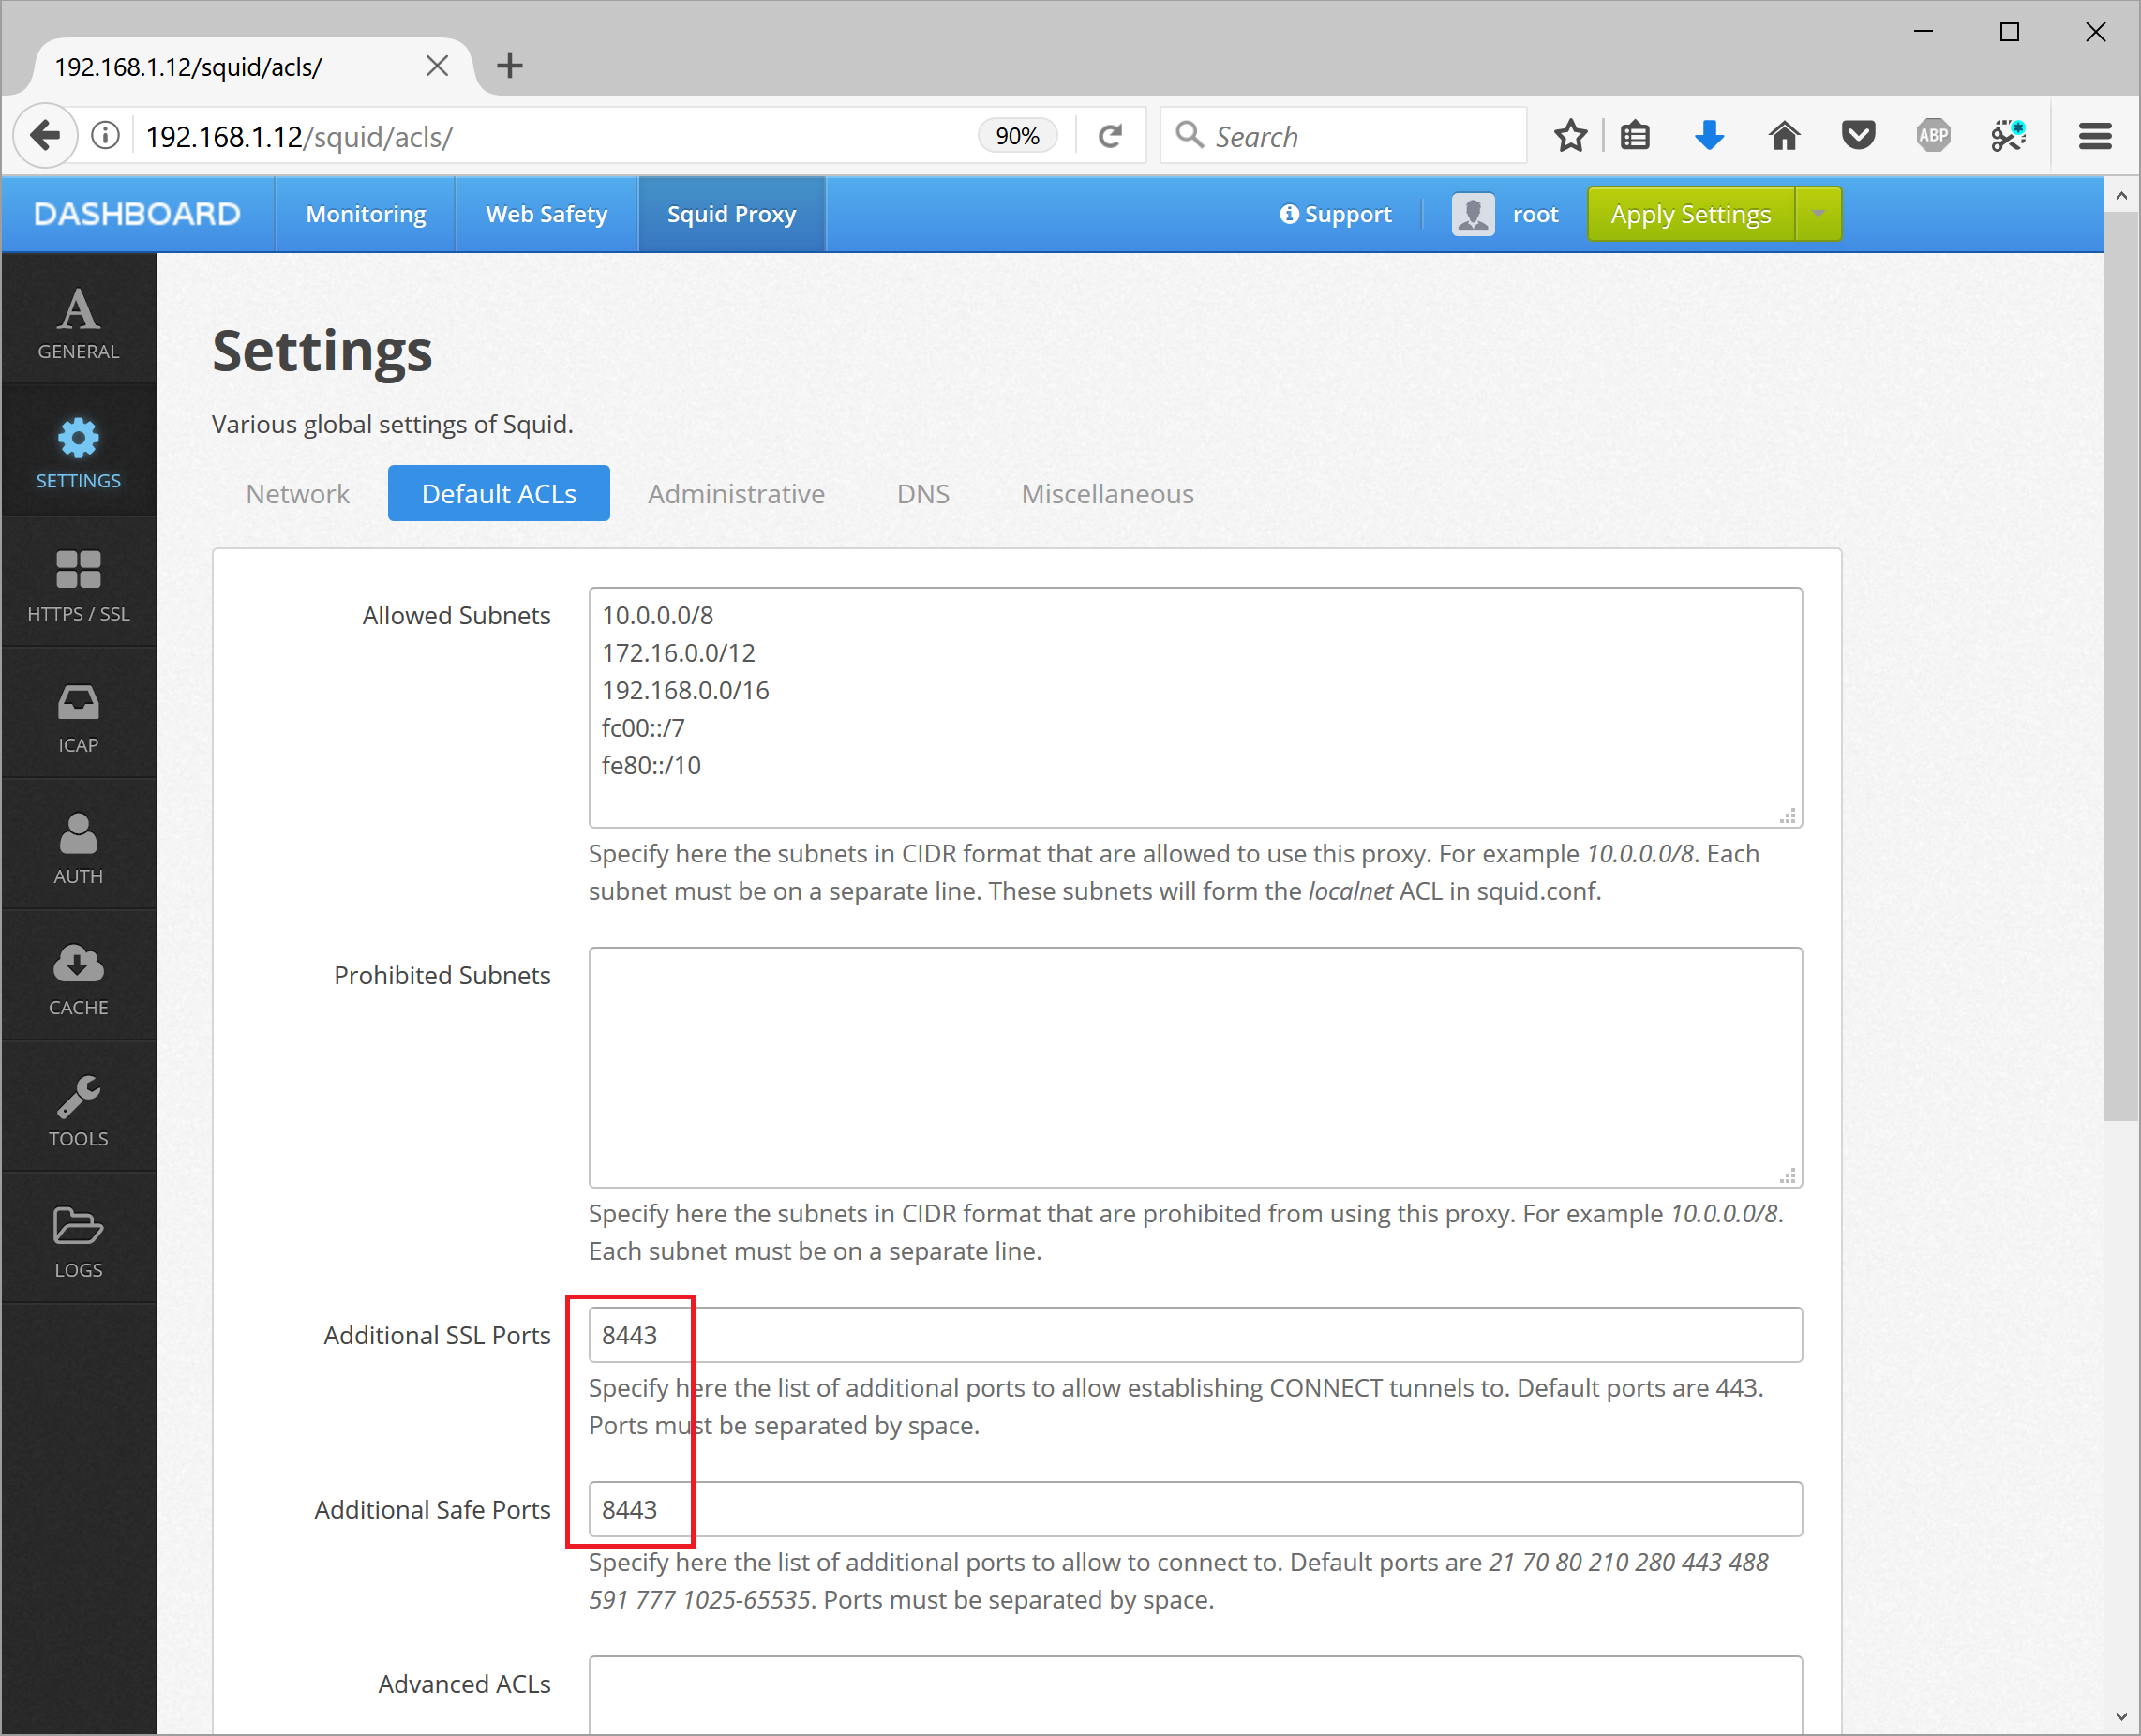Click root account dropdown menu

click(x=1505, y=215)
